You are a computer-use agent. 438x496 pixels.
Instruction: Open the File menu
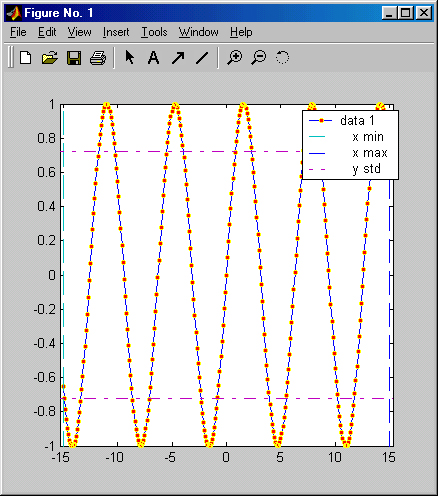18,32
